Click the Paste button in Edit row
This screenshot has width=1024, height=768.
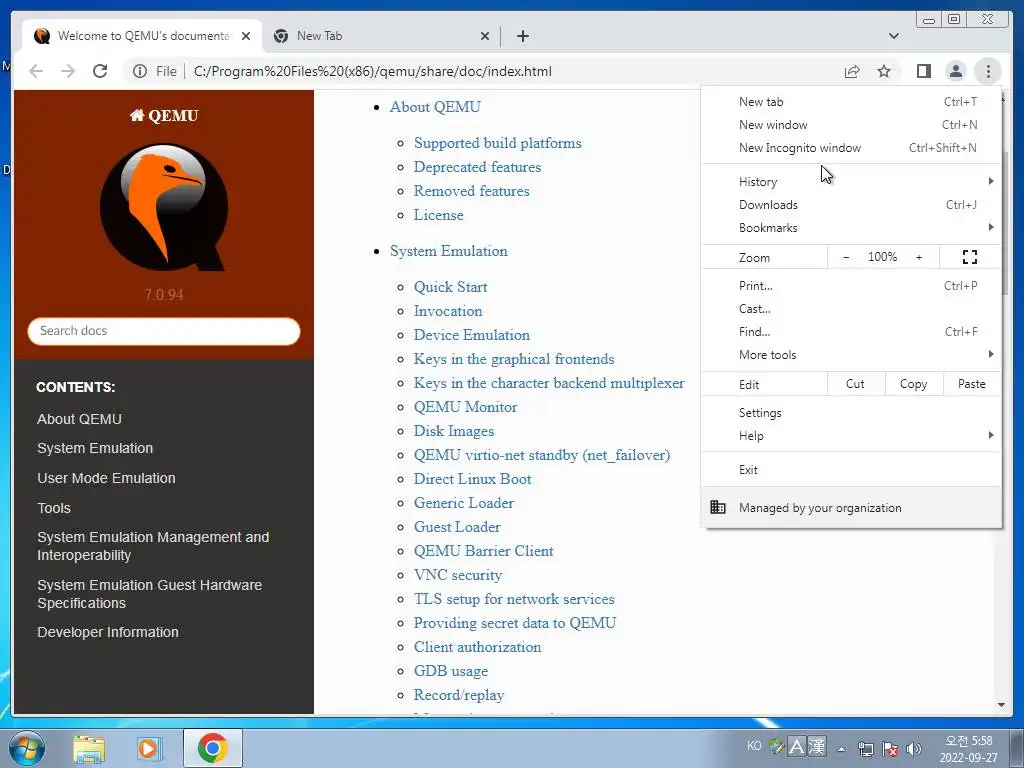pyautogui.click(x=972, y=384)
